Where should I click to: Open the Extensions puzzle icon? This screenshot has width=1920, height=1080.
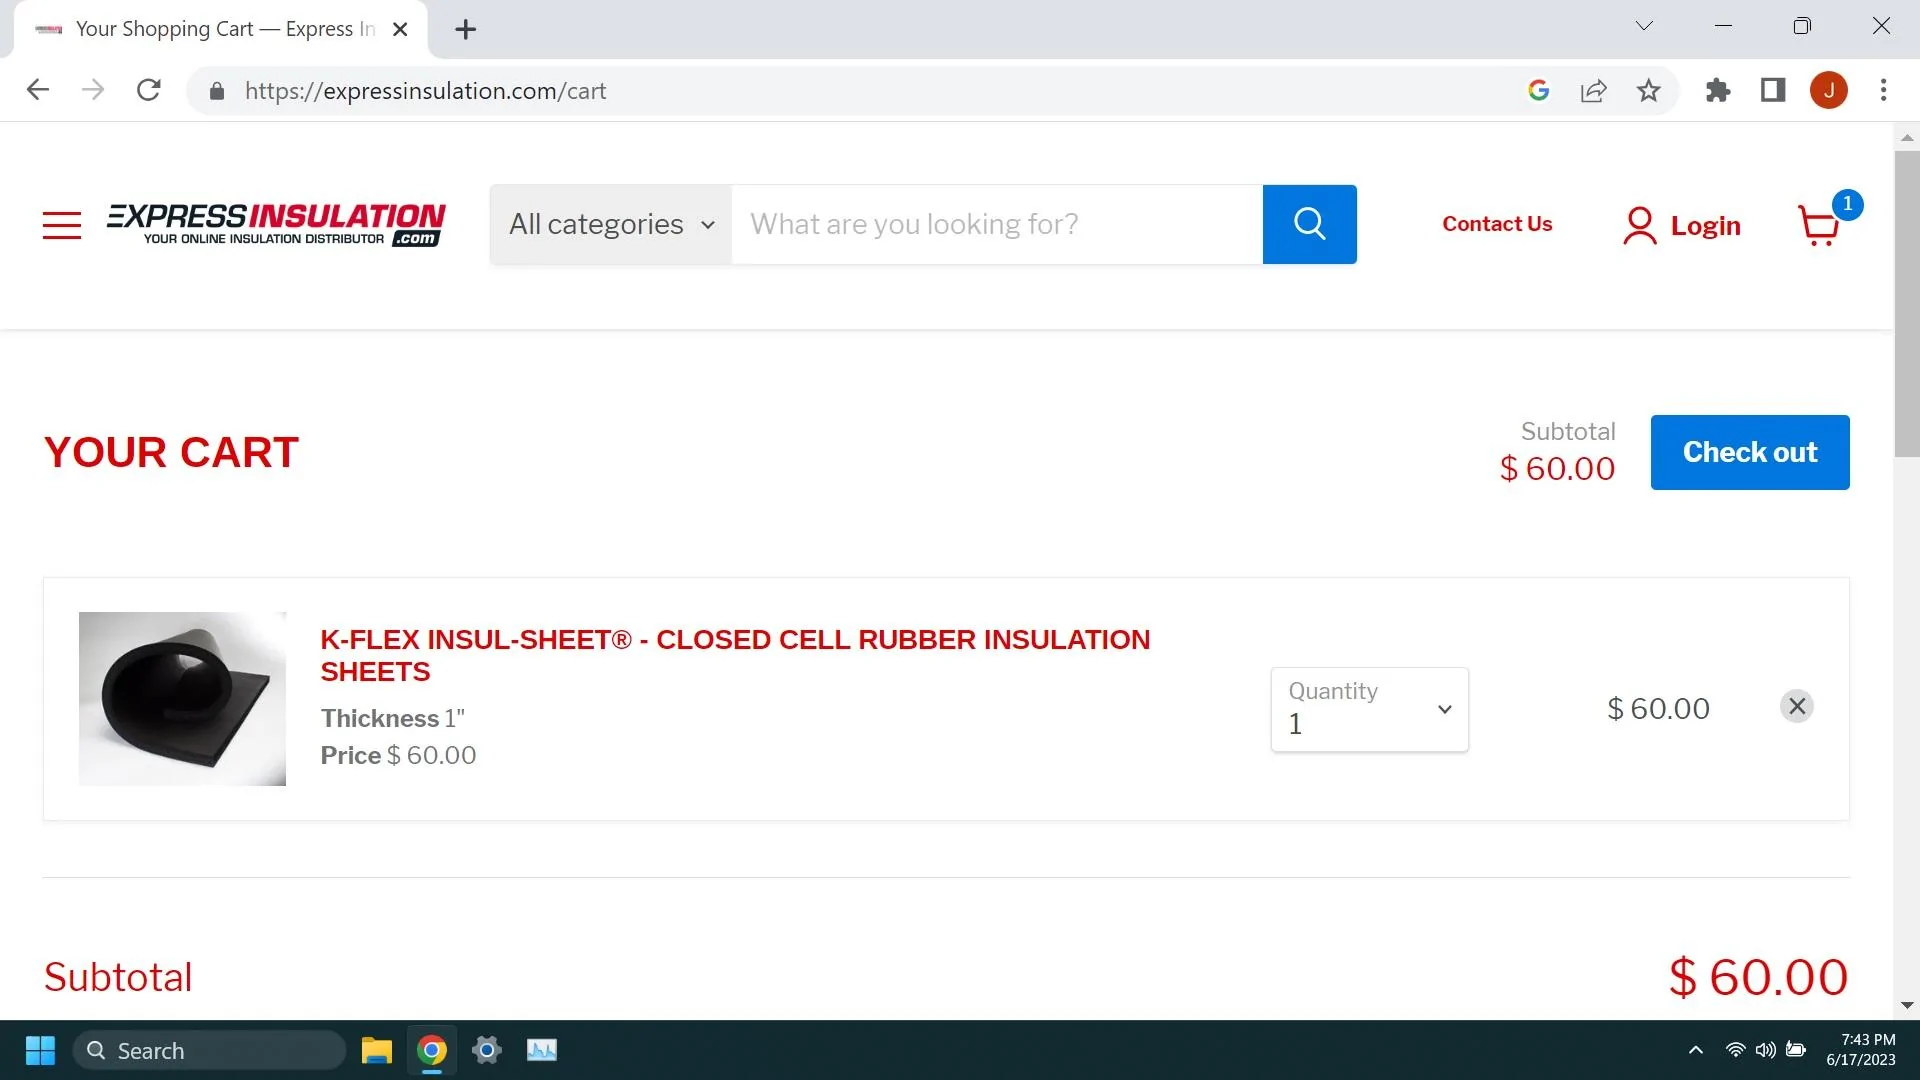(1718, 91)
